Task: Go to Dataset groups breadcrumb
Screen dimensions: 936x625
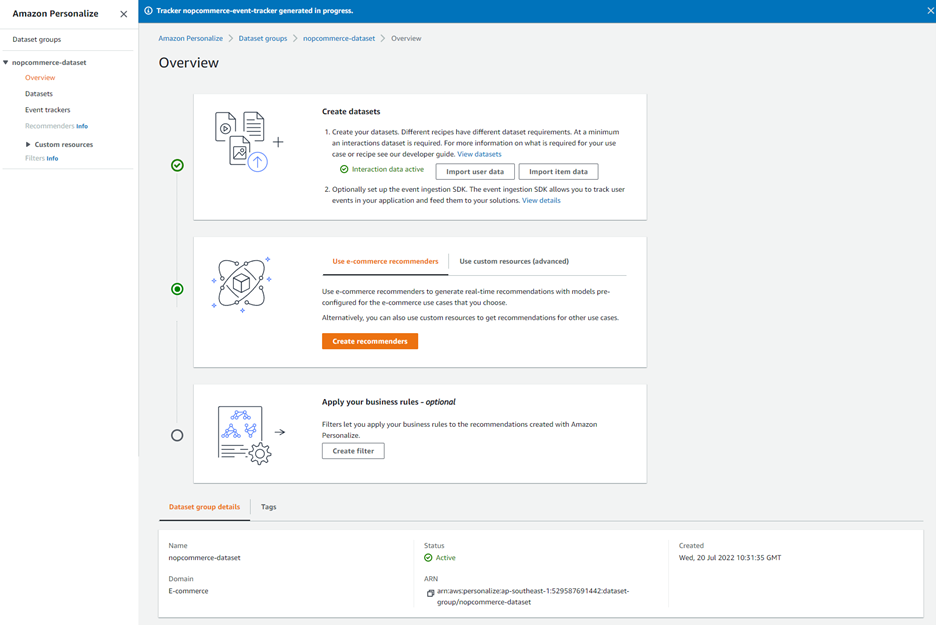Action: click(x=263, y=38)
